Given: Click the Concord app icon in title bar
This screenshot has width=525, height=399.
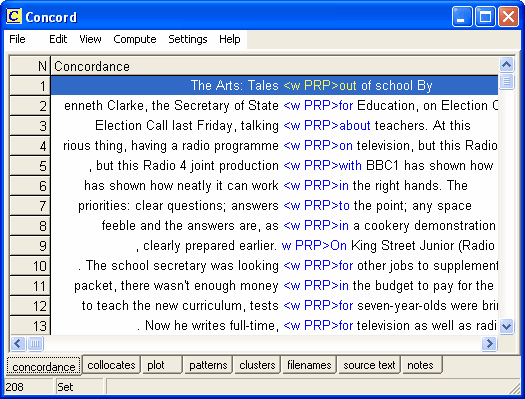Looking at the screenshot, I should coord(14,16).
